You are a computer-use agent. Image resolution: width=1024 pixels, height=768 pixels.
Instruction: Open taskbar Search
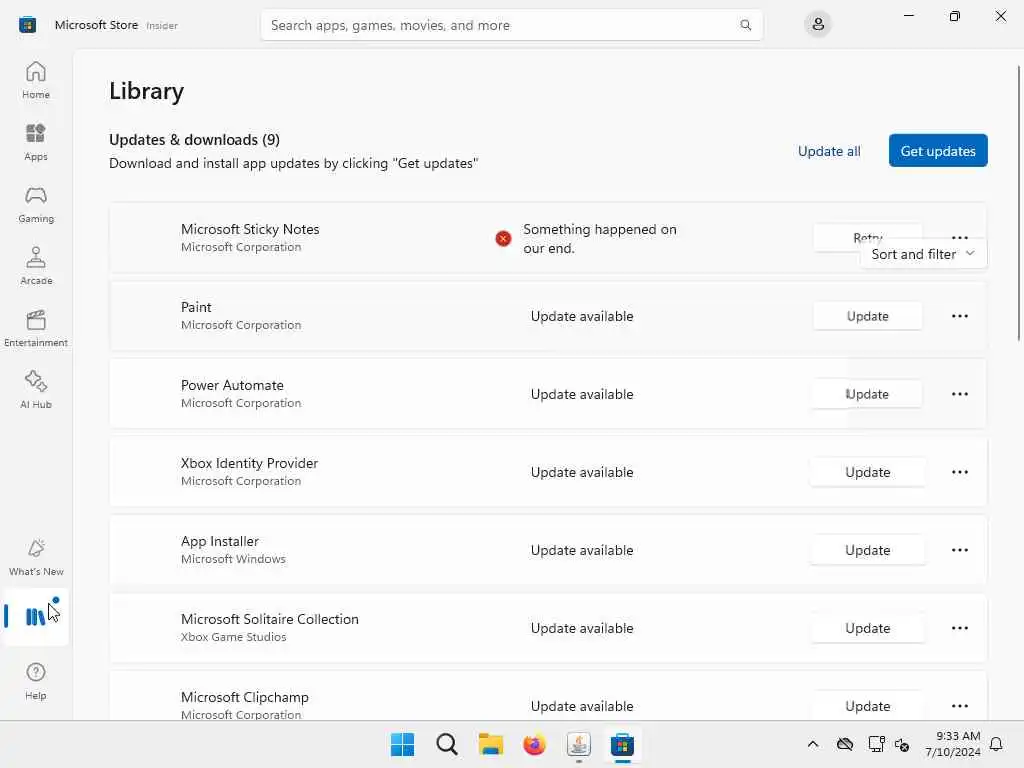(447, 744)
